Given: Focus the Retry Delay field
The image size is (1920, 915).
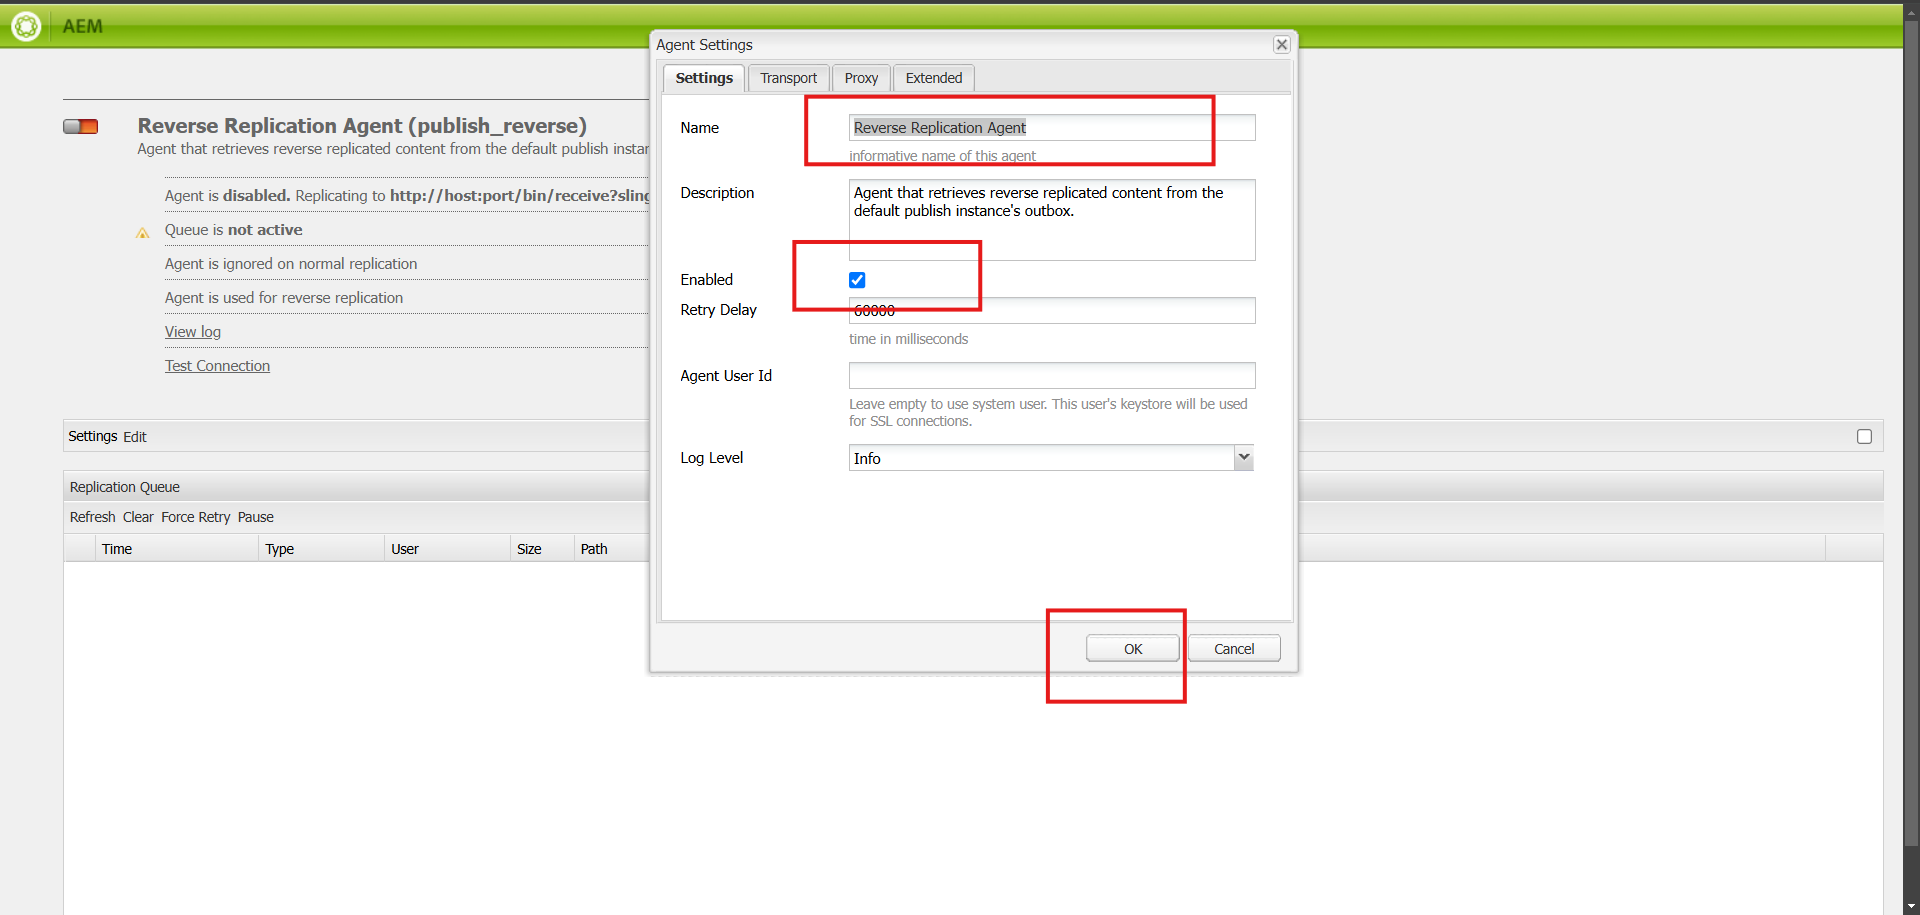Looking at the screenshot, I should (1051, 311).
